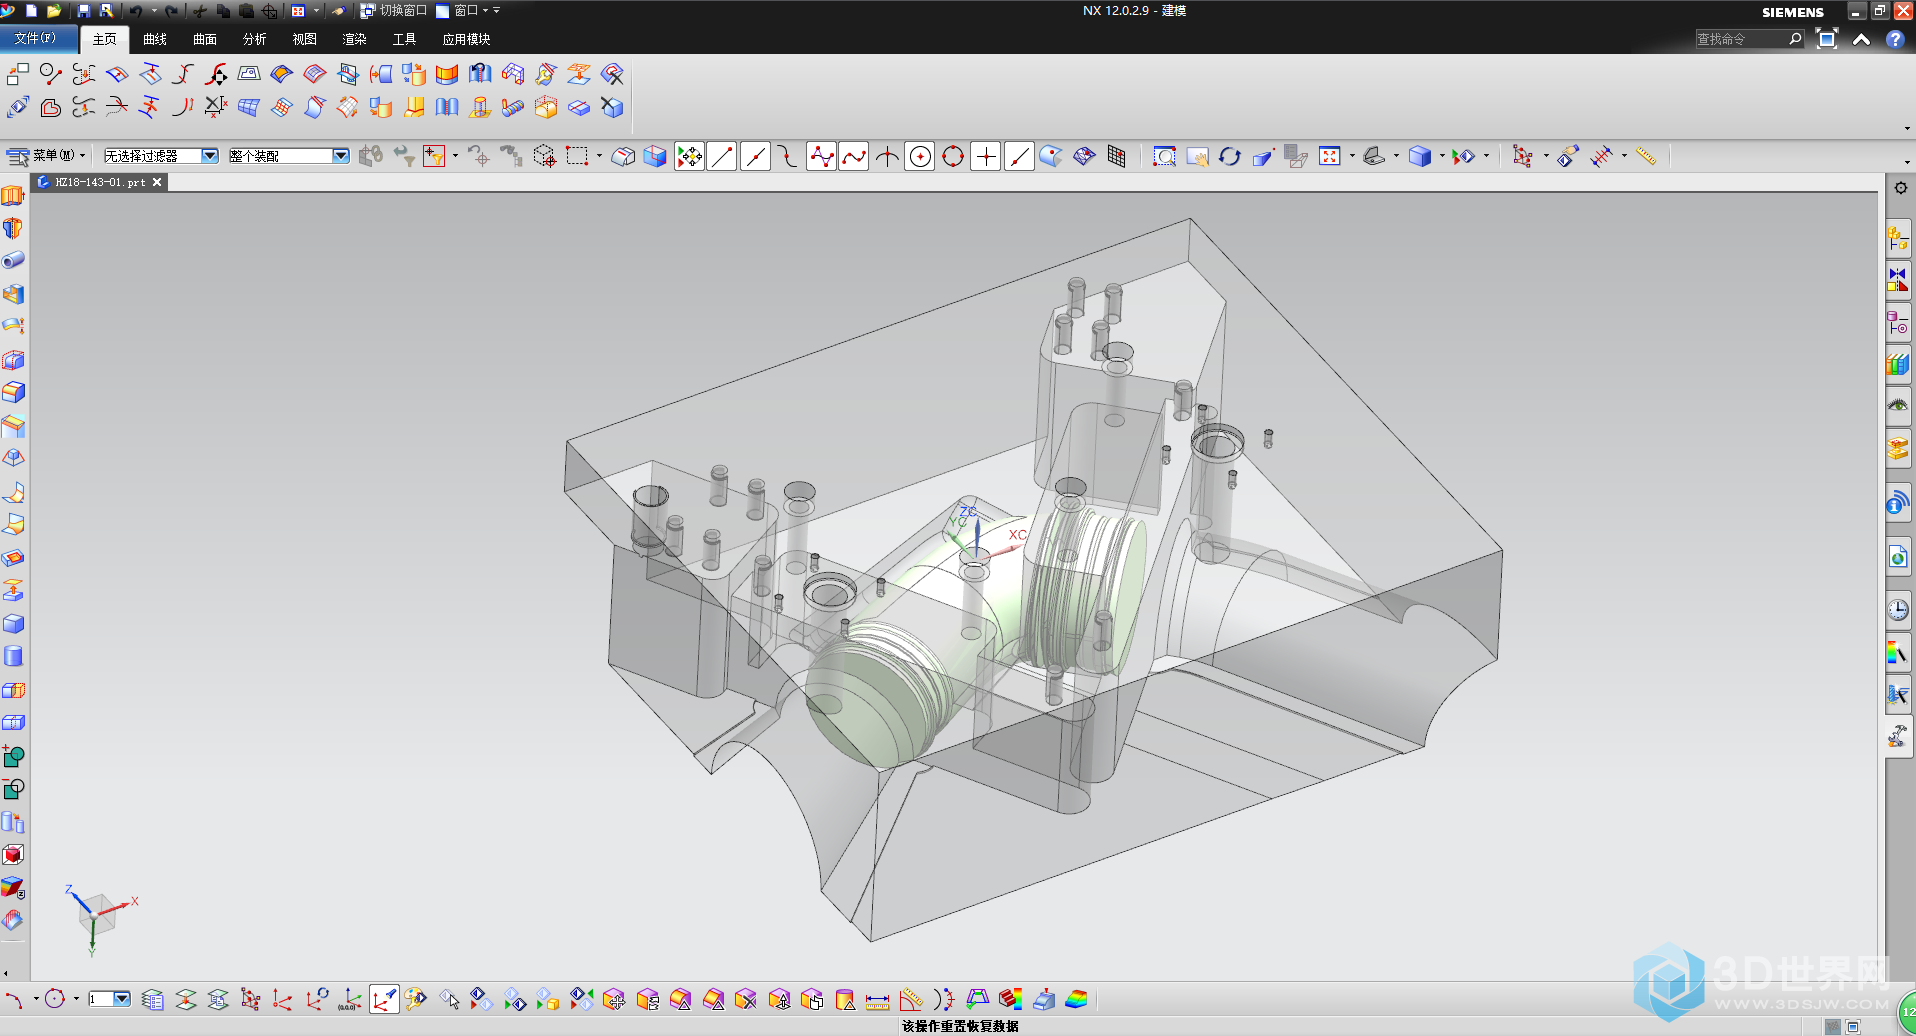Viewport: 1916px width, 1036px height.
Task: Expand the view orientation dropdown arrow
Action: 1396,156
